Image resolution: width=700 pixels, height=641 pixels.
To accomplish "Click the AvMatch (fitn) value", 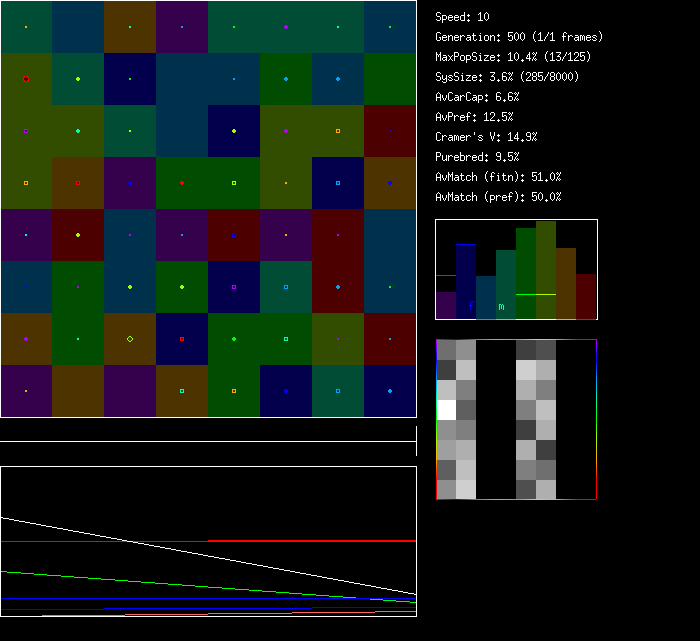I will (x=498, y=177).
